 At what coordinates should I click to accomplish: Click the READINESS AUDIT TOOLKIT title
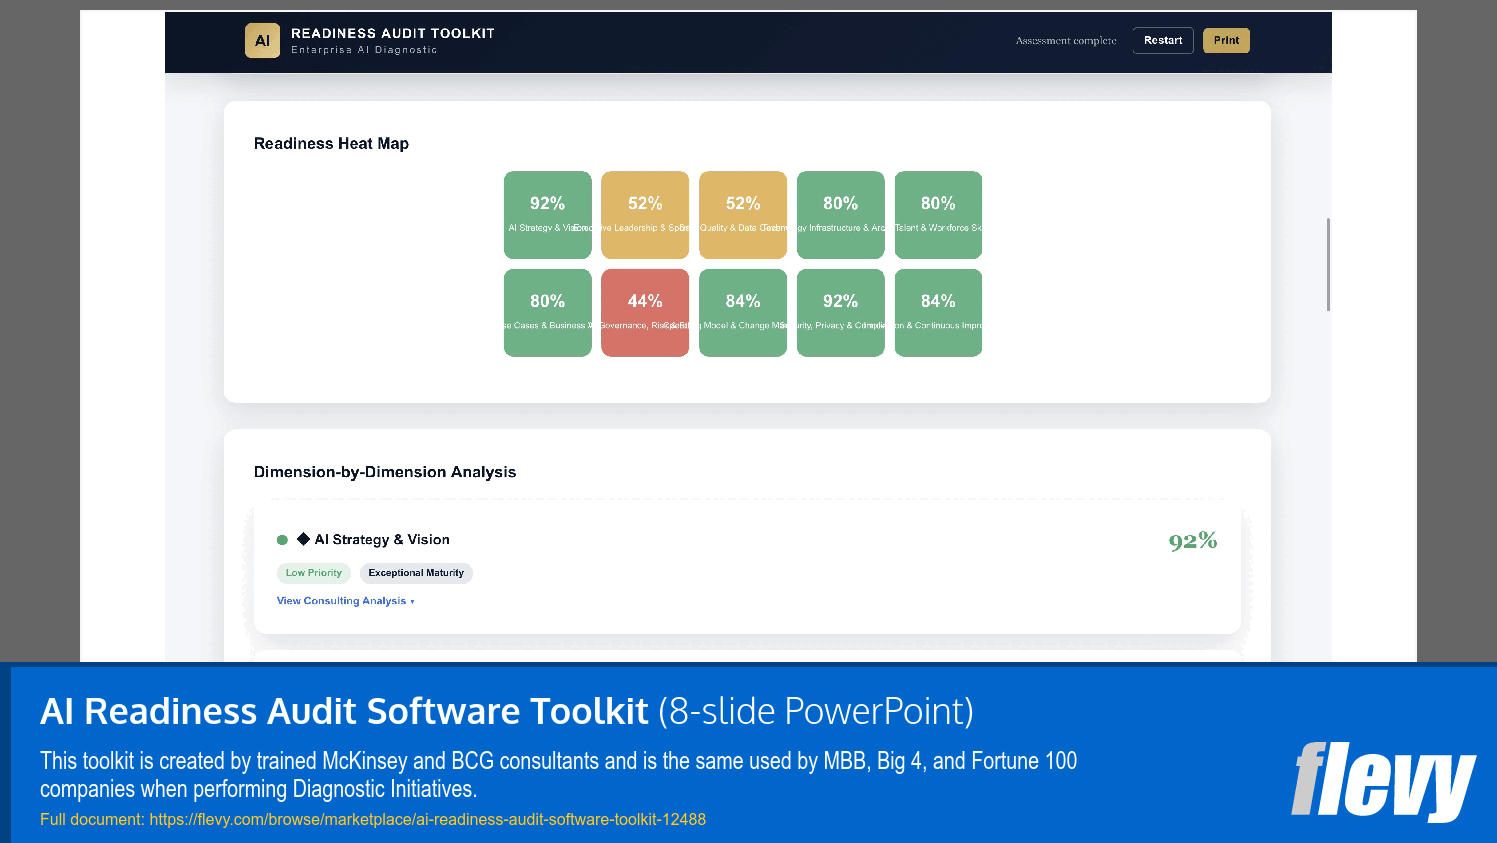tap(393, 33)
